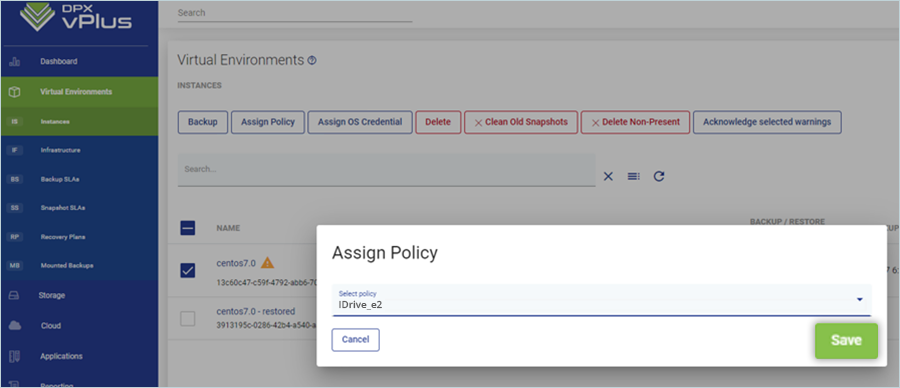
Task: Click the NAME column header
Action: click(228, 228)
